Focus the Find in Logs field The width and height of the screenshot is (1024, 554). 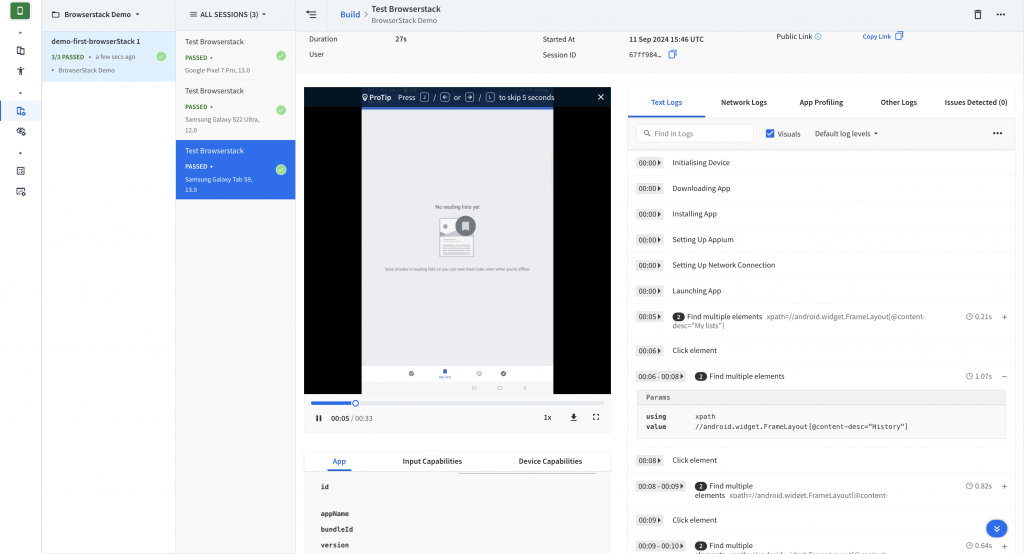tap(695, 133)
